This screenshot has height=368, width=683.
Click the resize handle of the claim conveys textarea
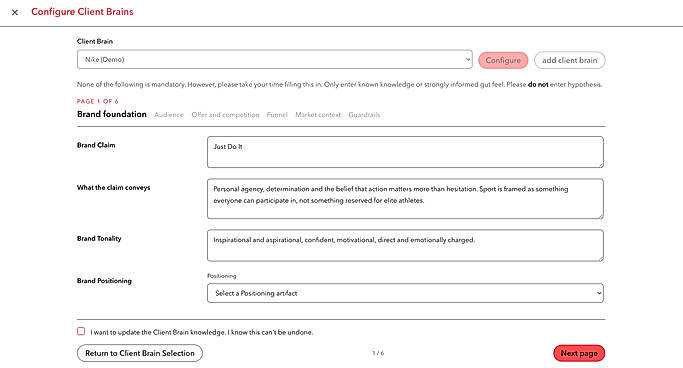(x=601, y=216)
